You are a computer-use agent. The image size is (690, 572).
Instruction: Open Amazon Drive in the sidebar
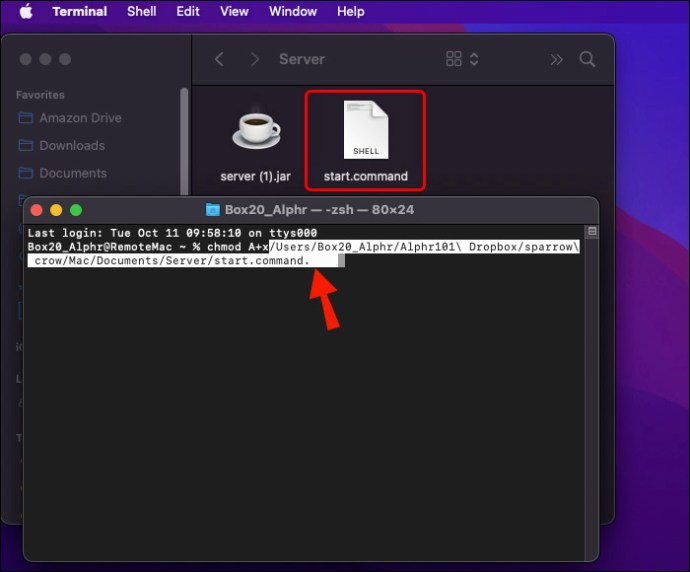pos(70,118)
